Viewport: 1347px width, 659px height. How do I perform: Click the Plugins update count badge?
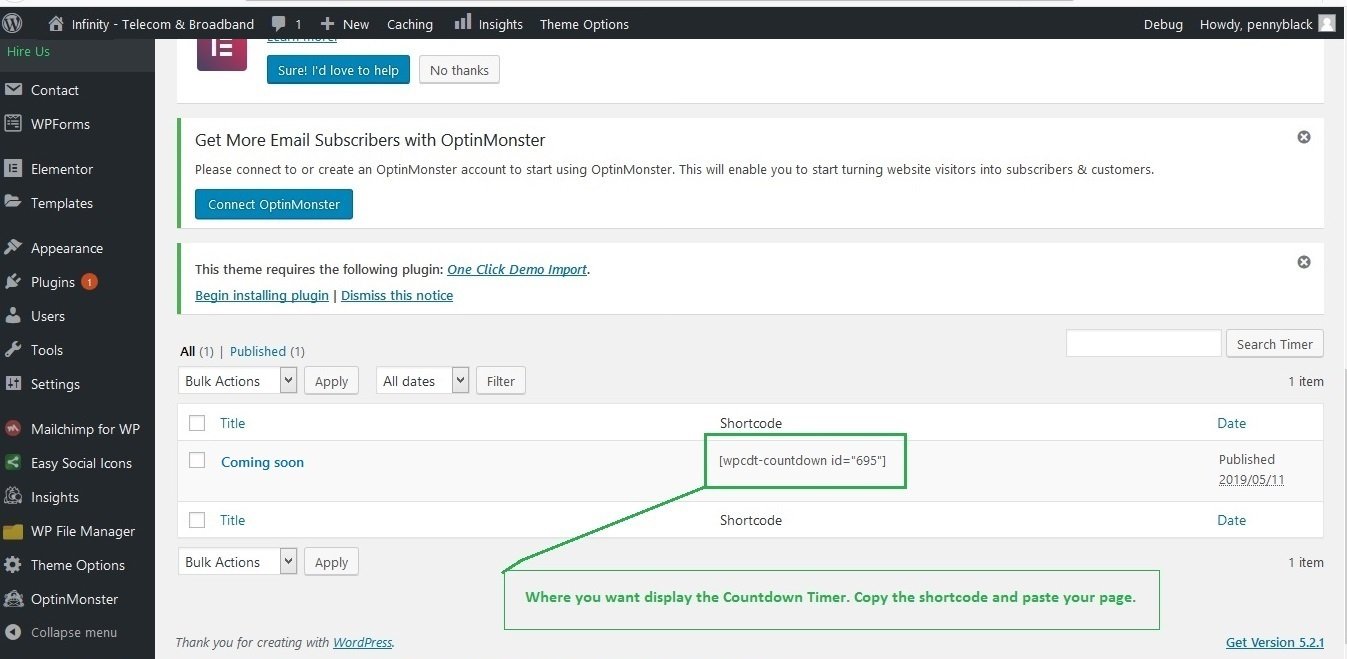pos(89,282)
